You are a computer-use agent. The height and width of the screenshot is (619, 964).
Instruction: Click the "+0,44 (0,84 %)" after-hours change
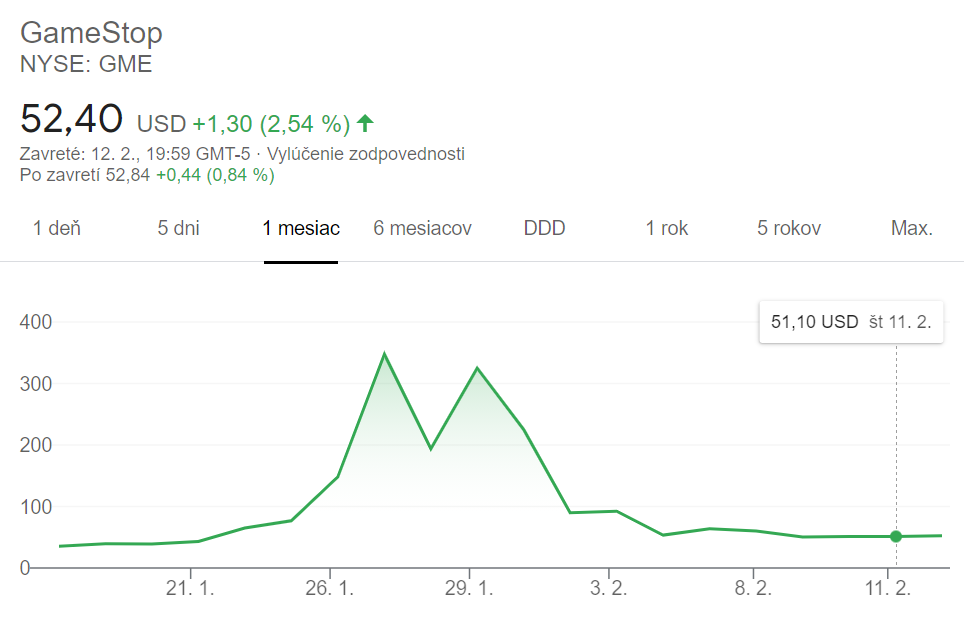pos(215,175)
